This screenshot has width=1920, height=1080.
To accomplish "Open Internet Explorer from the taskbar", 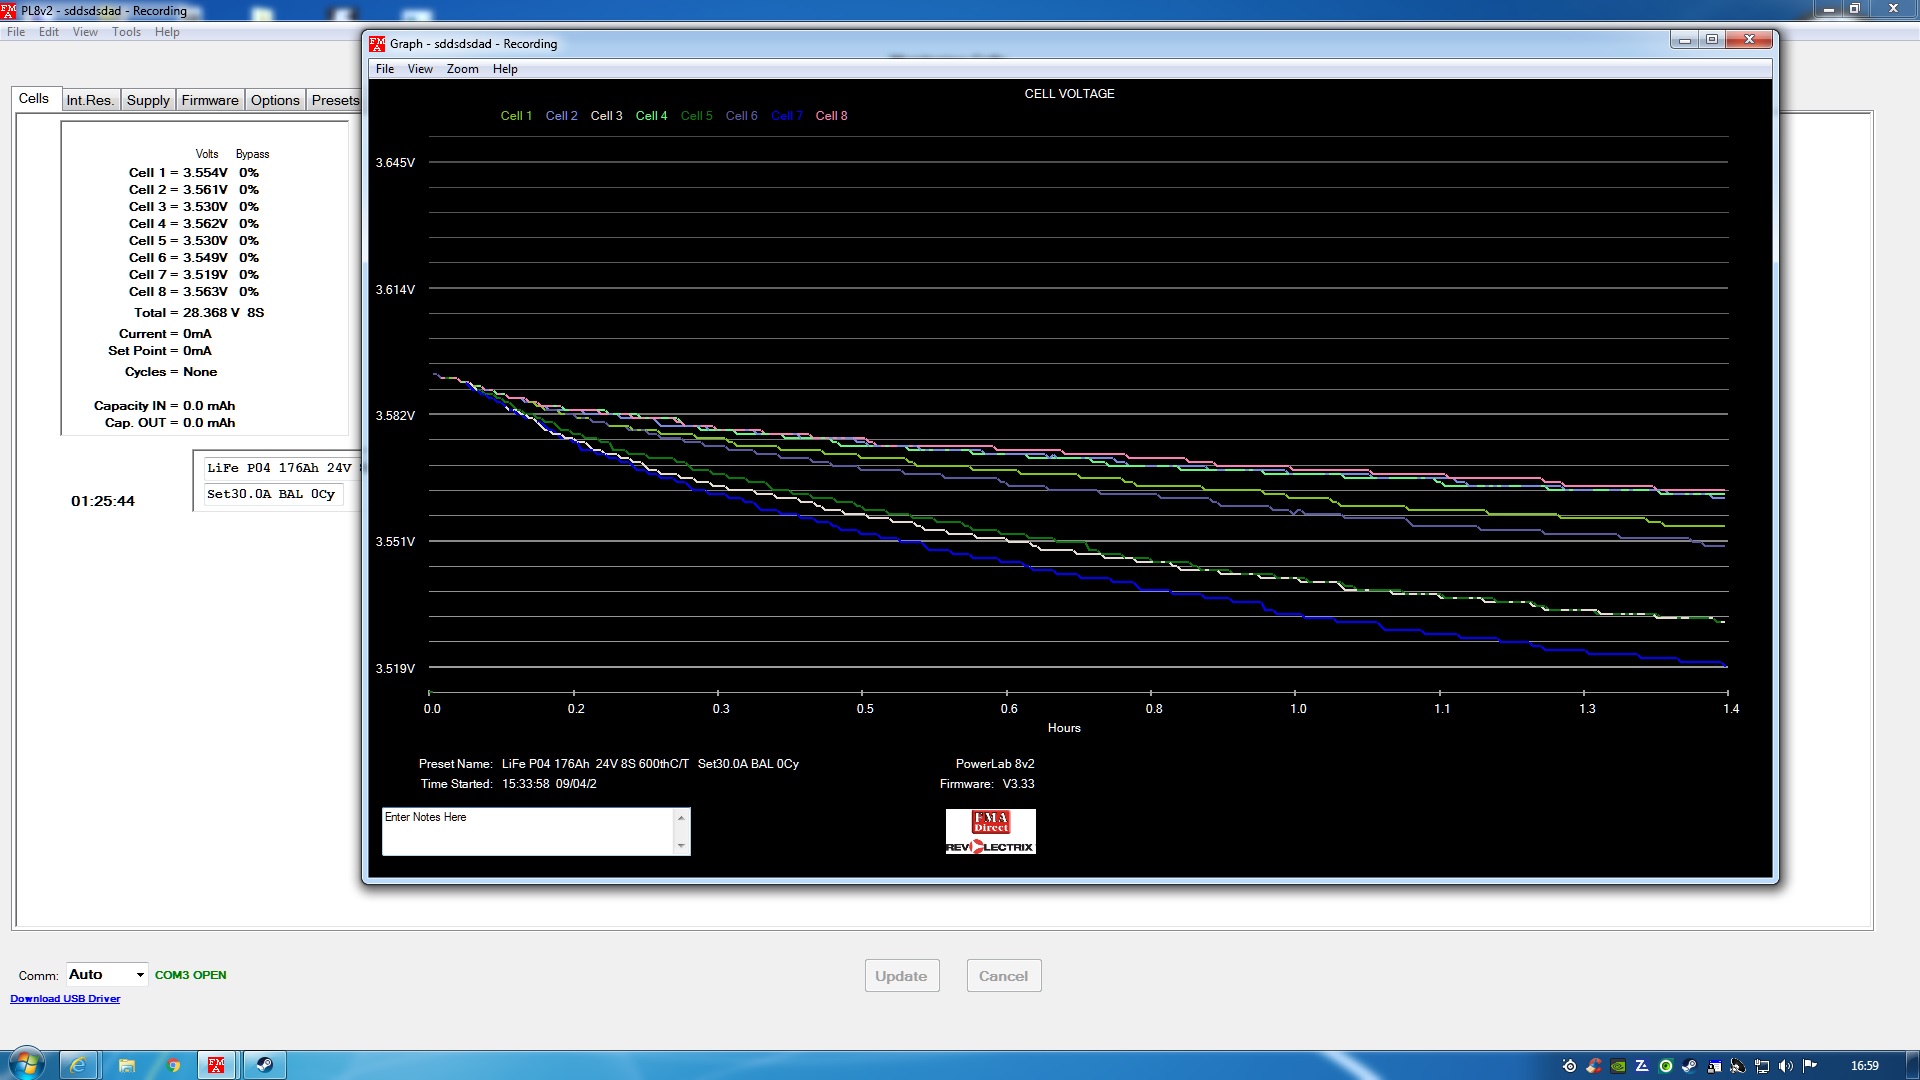I will coord(78,1065).
